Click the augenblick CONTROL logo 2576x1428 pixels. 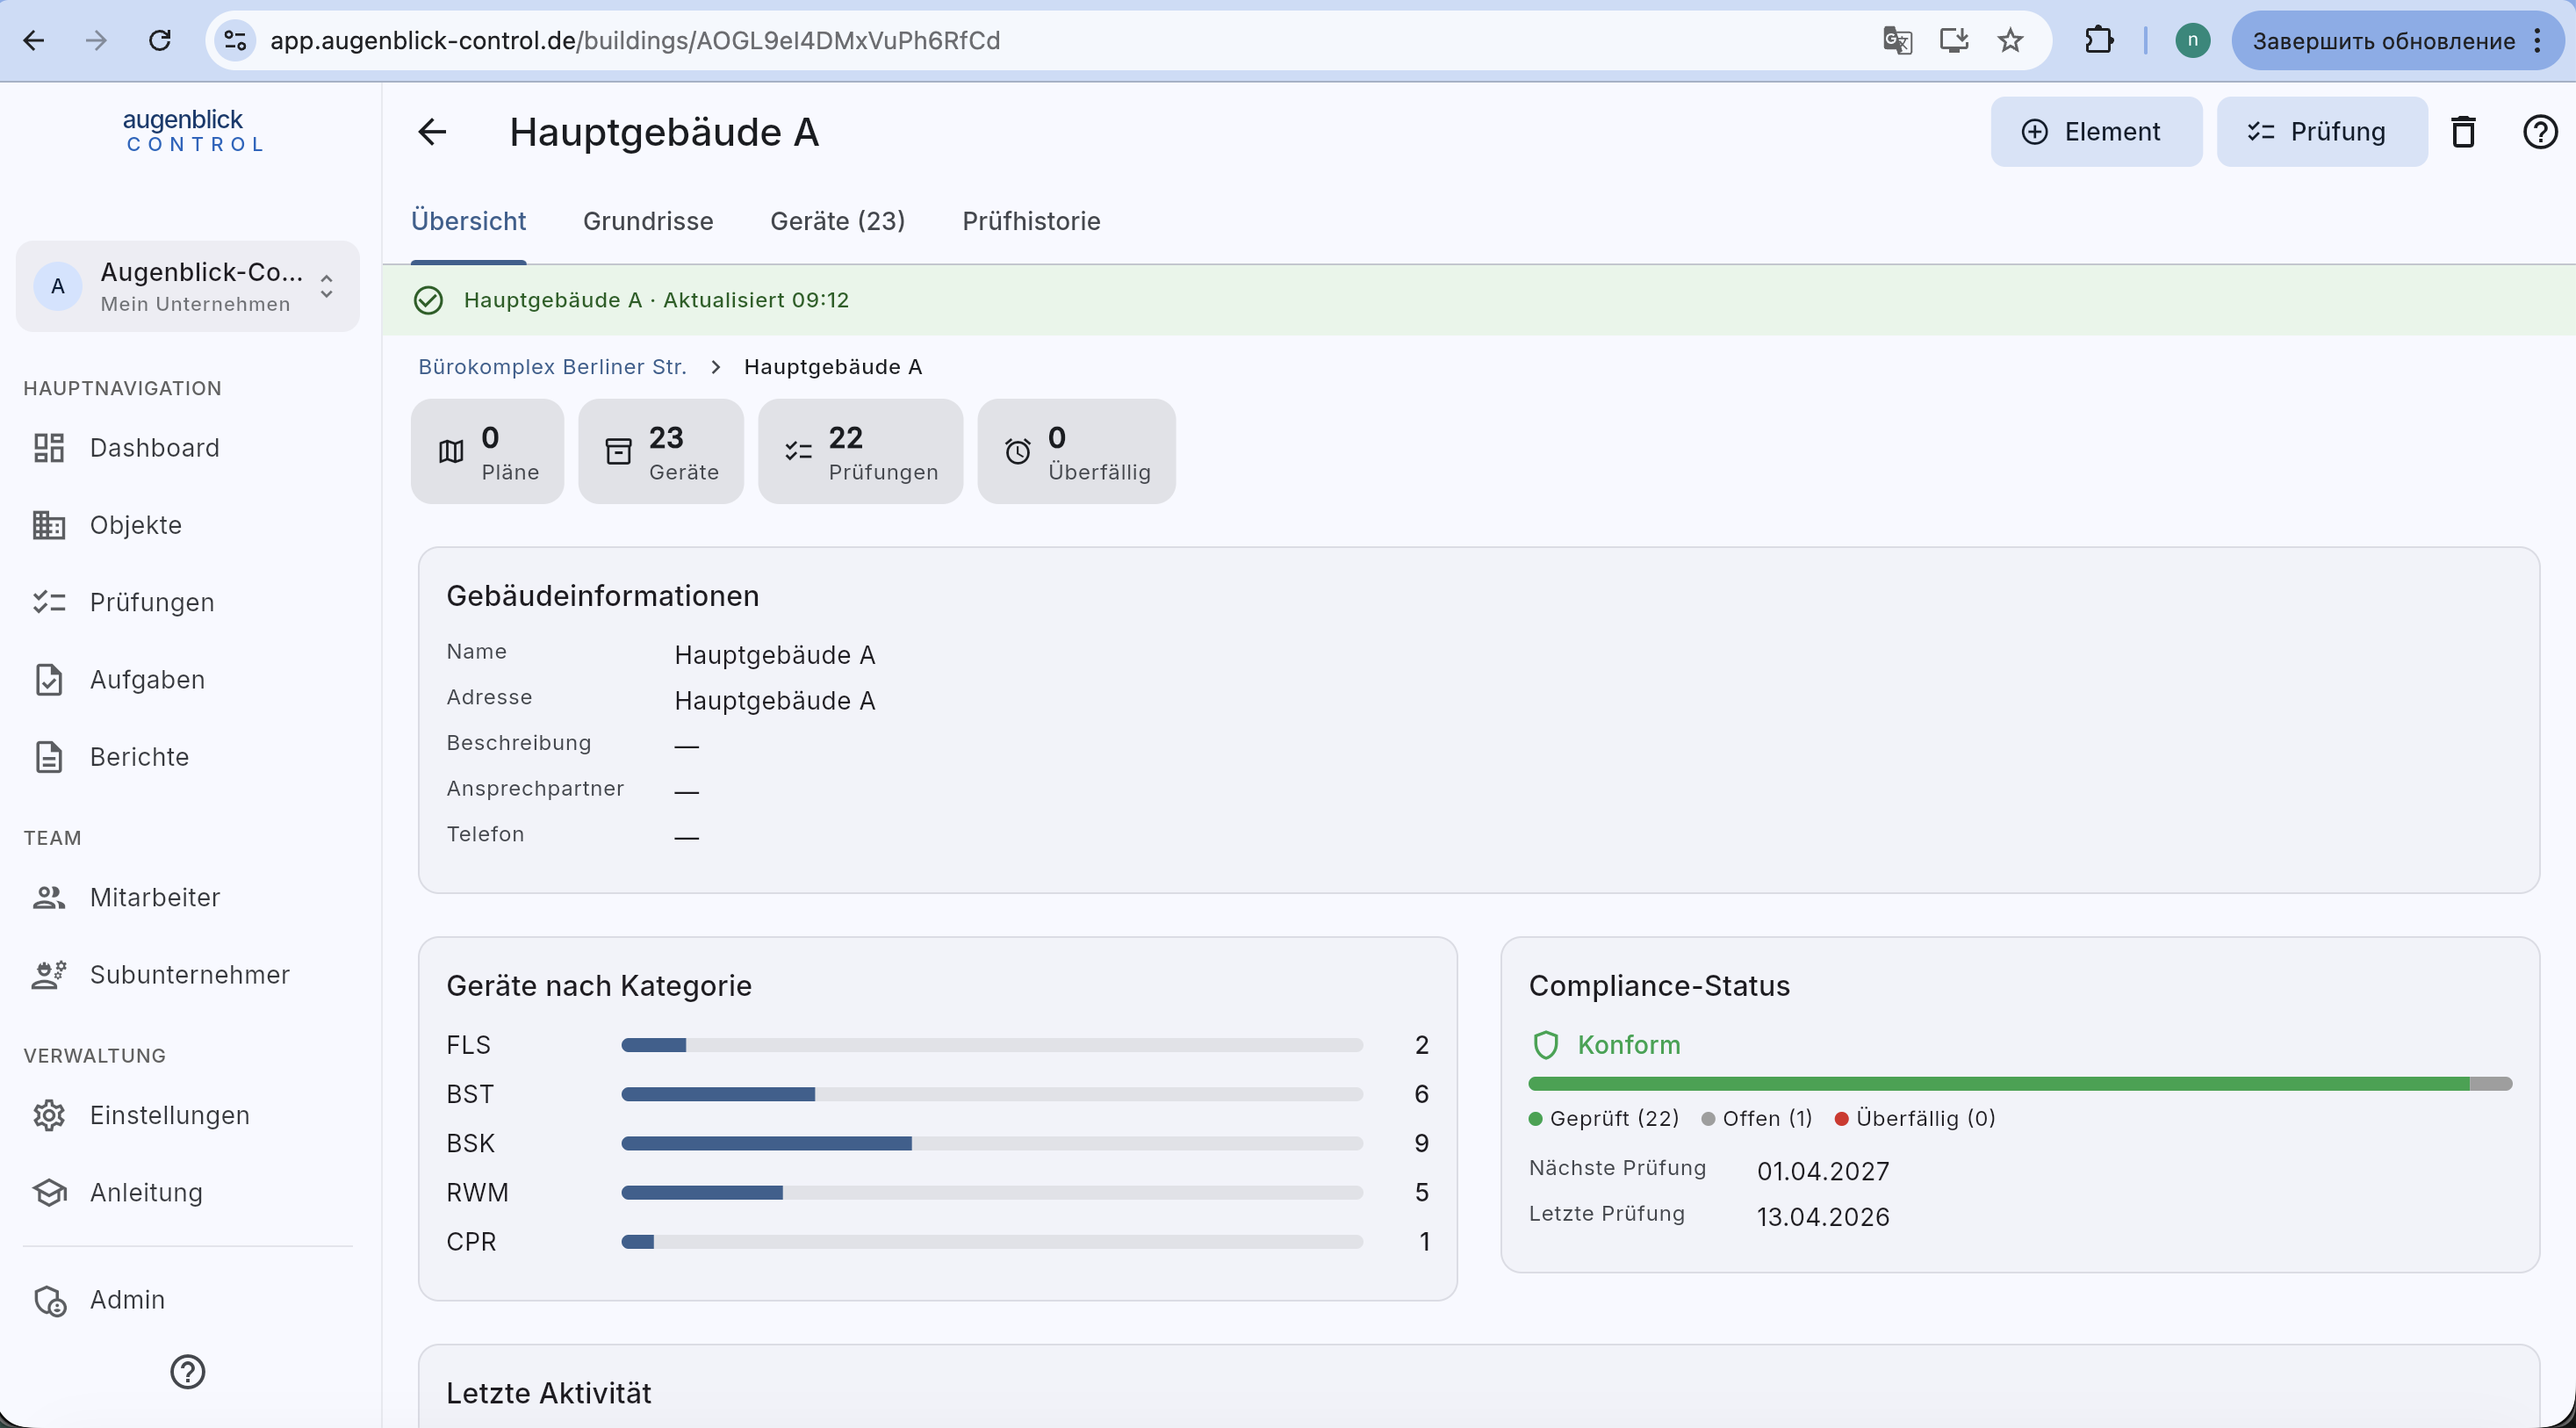[x=193, y=131]
